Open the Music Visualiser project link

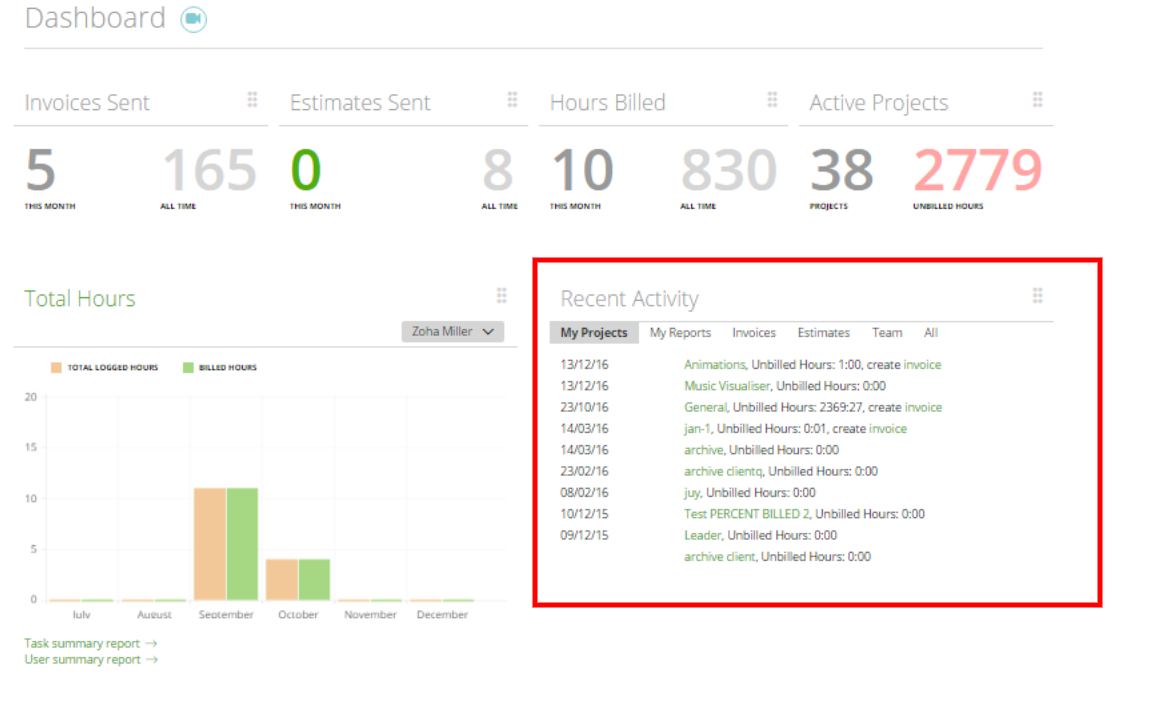coord(726,386)
